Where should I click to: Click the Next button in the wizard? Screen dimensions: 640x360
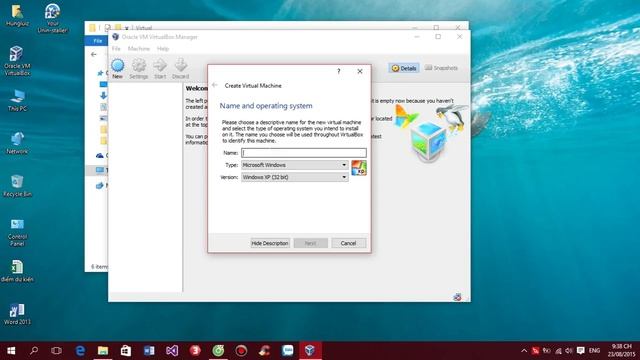tap(310, 243)
